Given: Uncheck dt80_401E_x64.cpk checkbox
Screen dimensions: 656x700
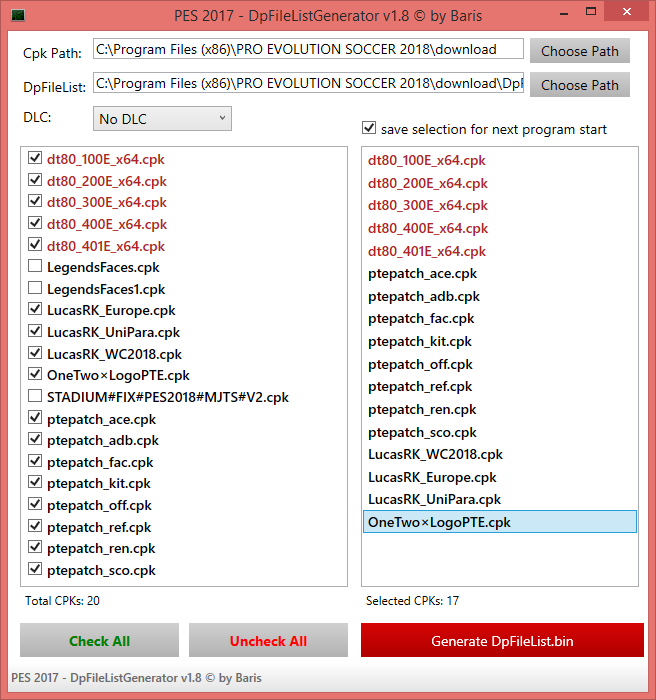Looking at the screenshot, I should coord(35,245).
